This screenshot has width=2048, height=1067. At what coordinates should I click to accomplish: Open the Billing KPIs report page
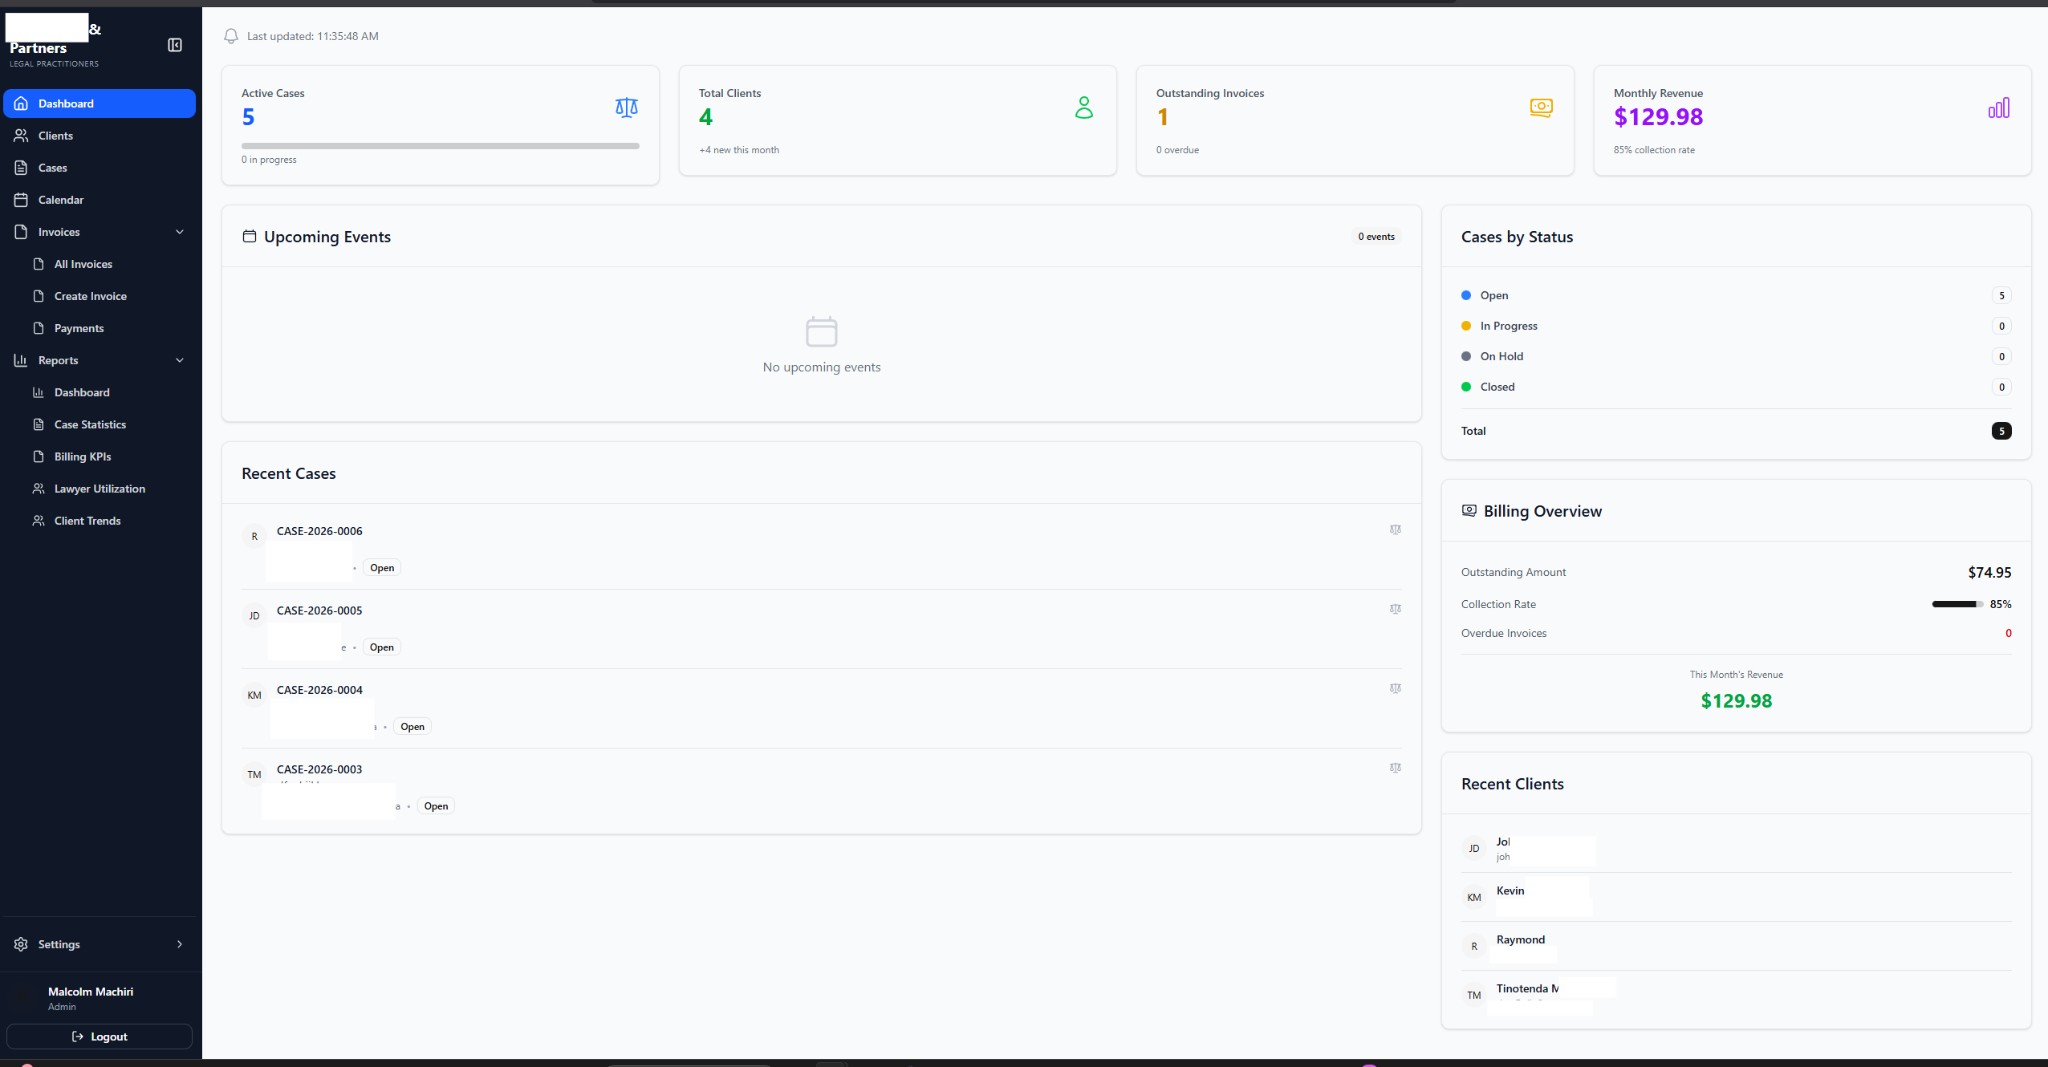tap(82, 456)
